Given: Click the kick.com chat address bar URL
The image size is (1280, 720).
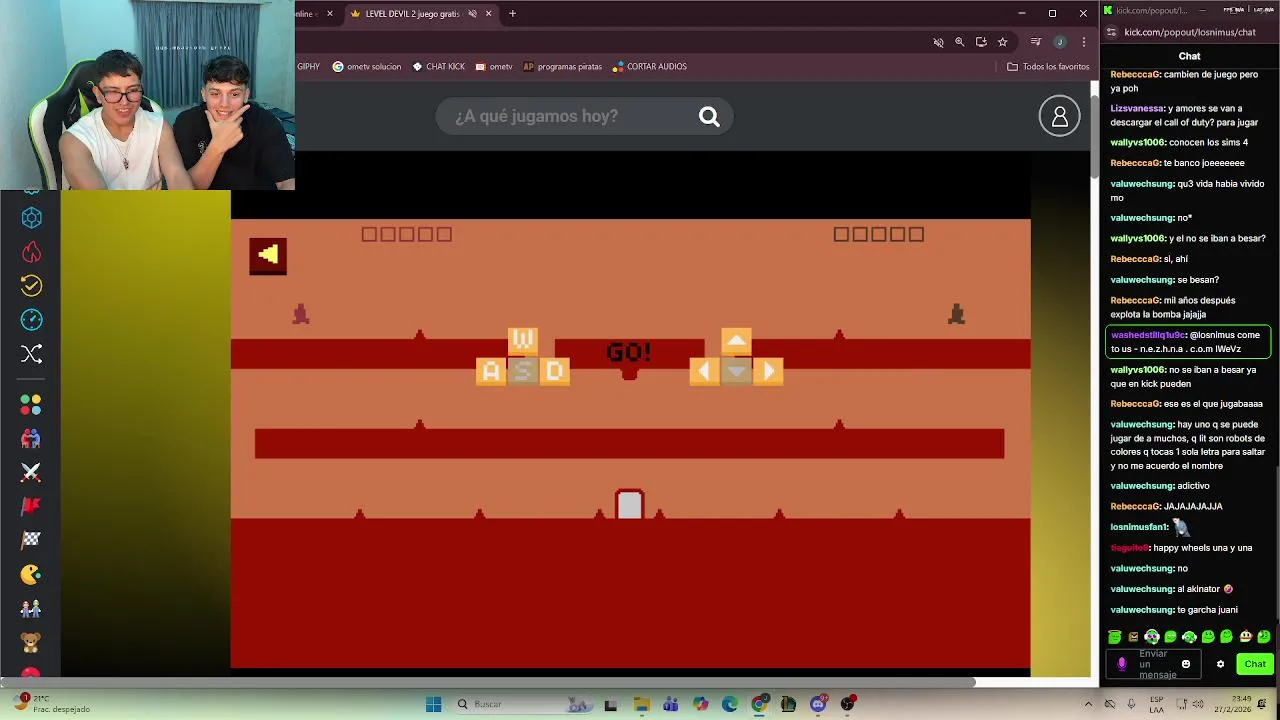Looking at the screenshot, I should 1189,32.
